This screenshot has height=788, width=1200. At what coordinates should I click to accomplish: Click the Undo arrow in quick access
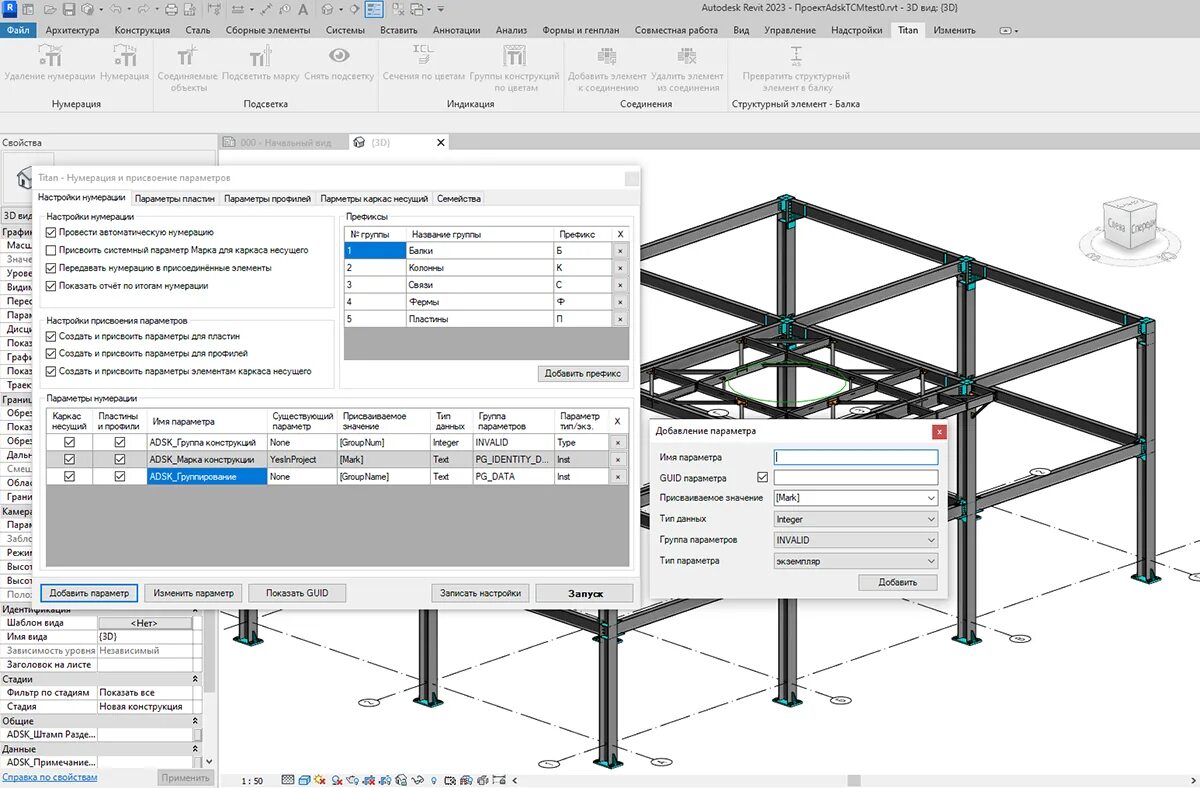point(116,9)
